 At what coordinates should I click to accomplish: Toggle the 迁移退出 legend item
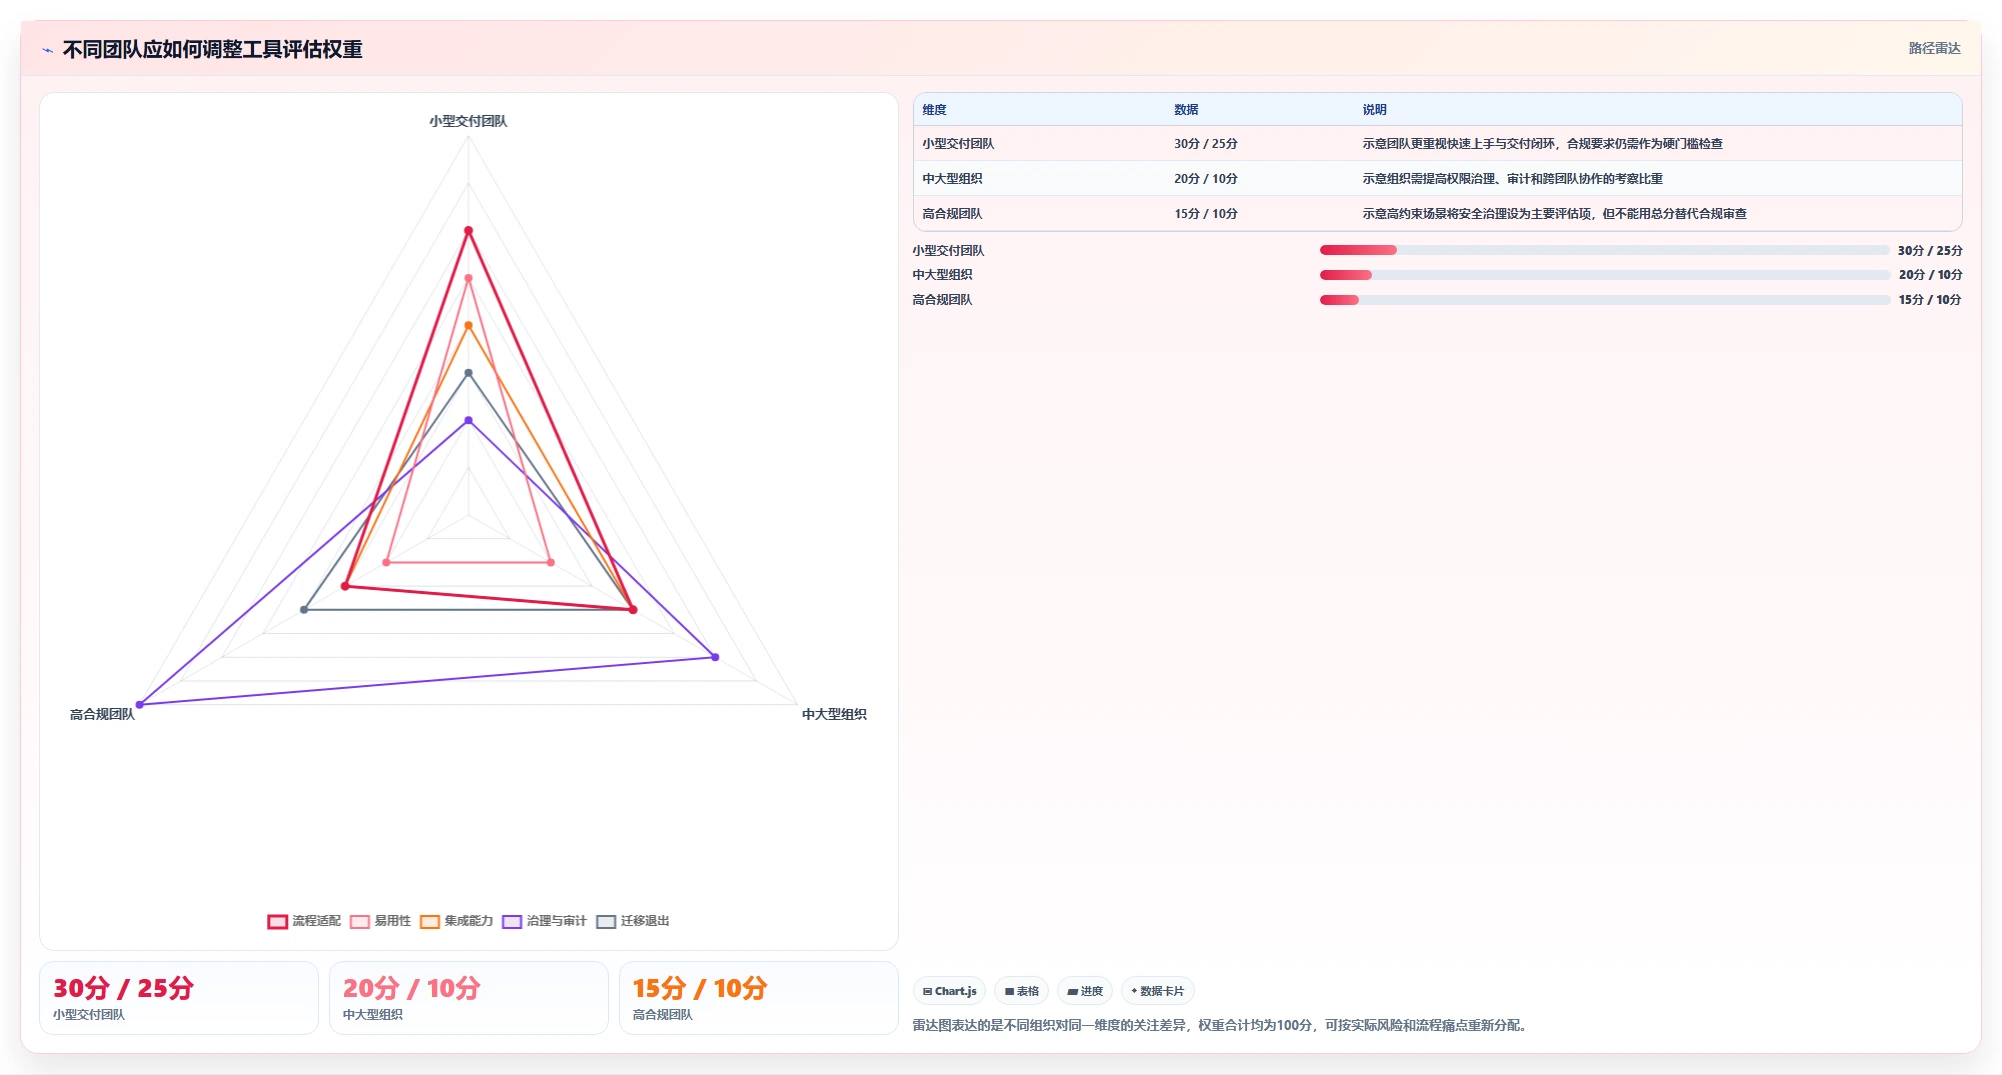pyautogui.click(x=632, y=921)
